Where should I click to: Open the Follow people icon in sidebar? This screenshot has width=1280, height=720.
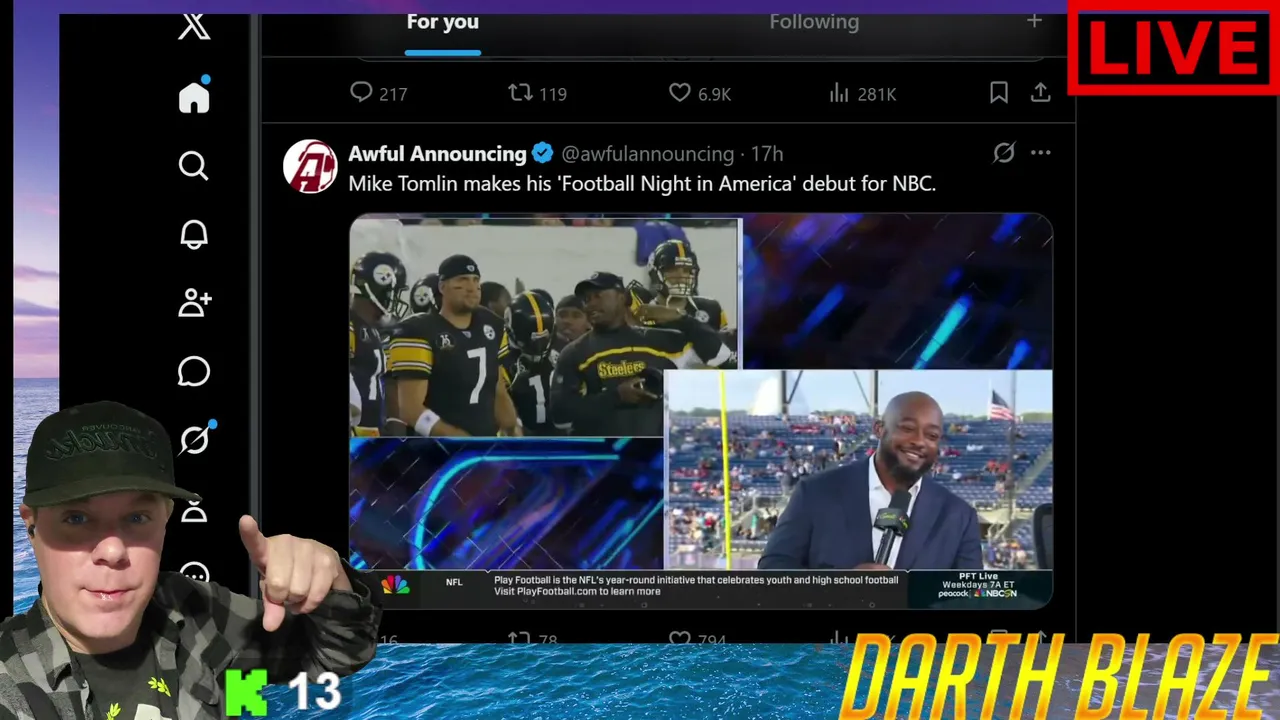194,302
